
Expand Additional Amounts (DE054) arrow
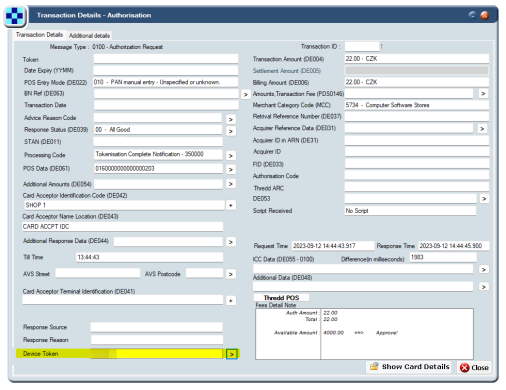[x=230, y=184]
